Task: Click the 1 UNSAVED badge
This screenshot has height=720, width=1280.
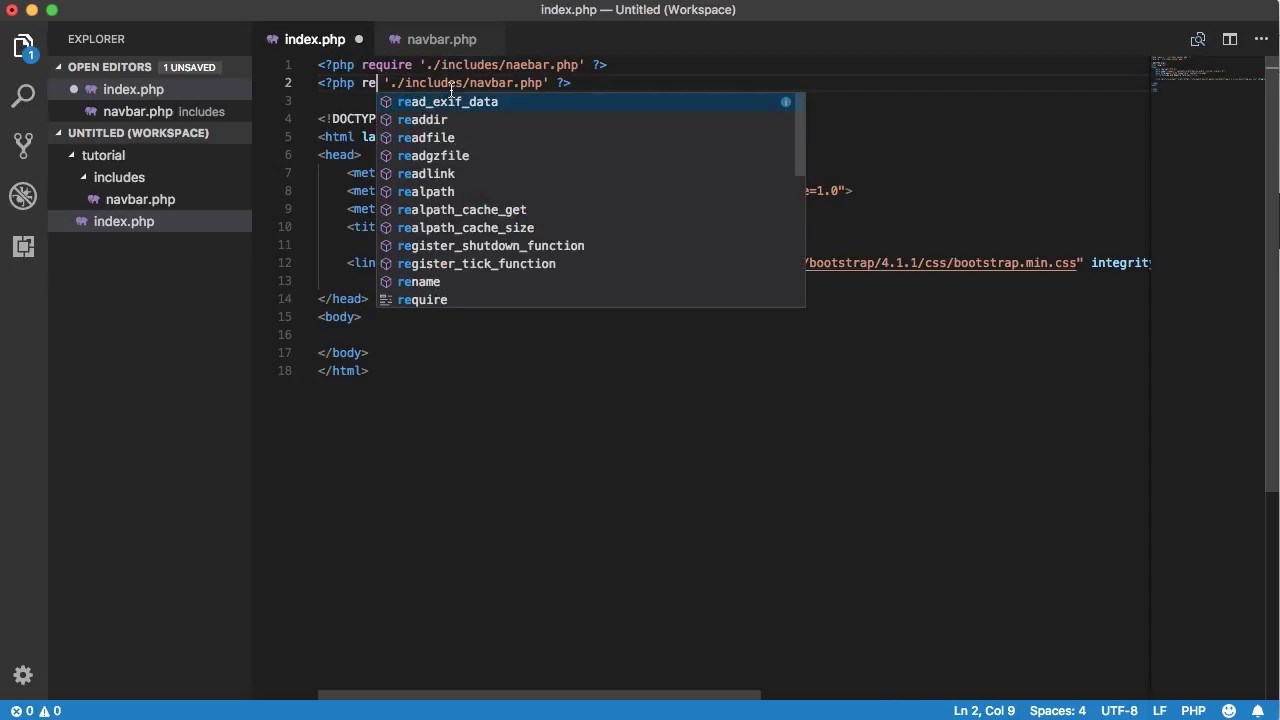Action: pos(189,67)
